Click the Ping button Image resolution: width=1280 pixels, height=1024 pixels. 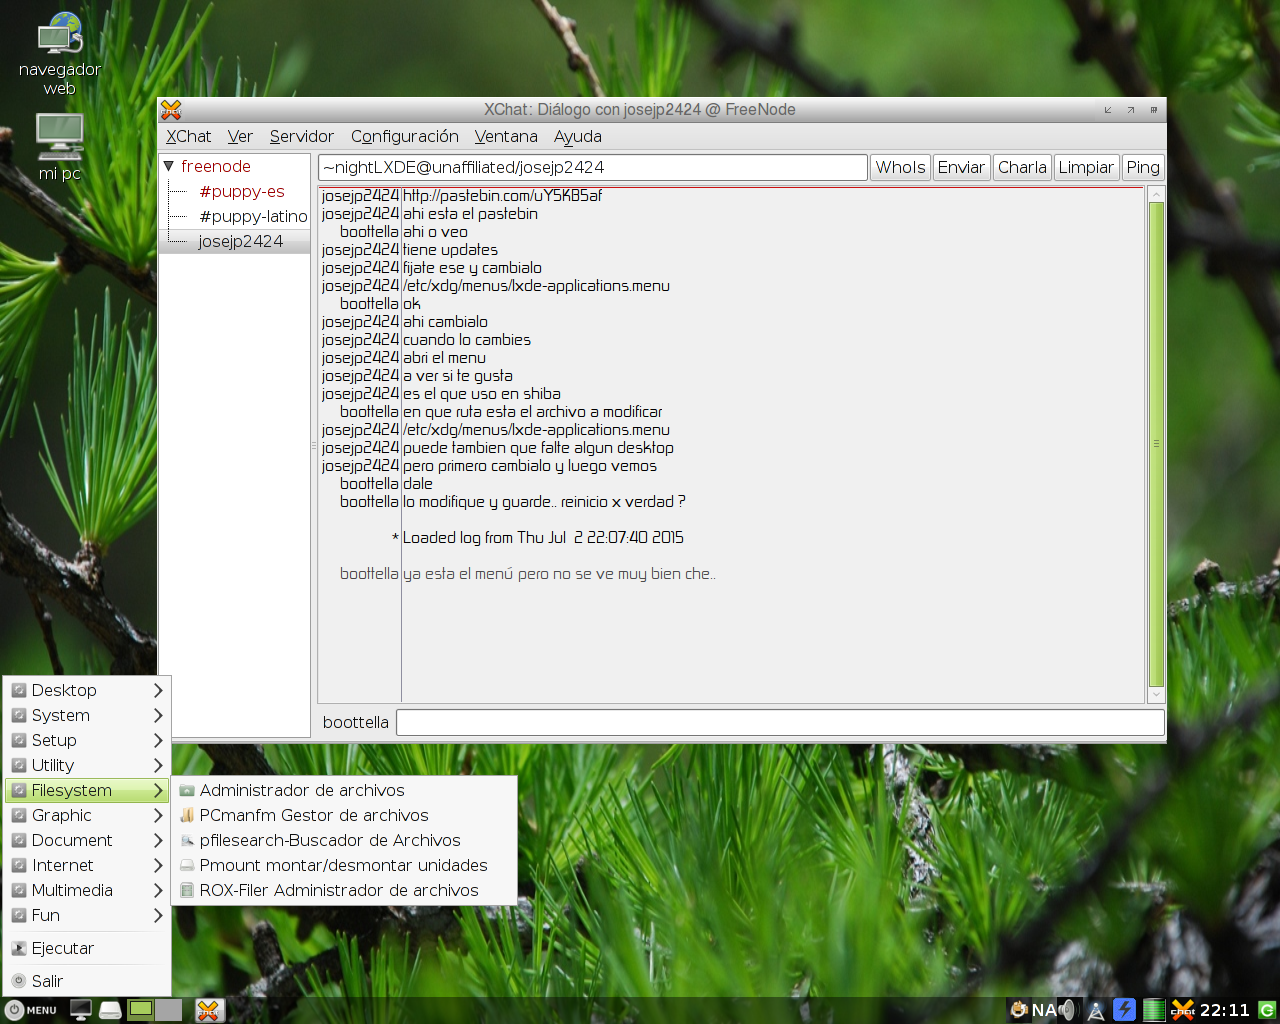1143,167
